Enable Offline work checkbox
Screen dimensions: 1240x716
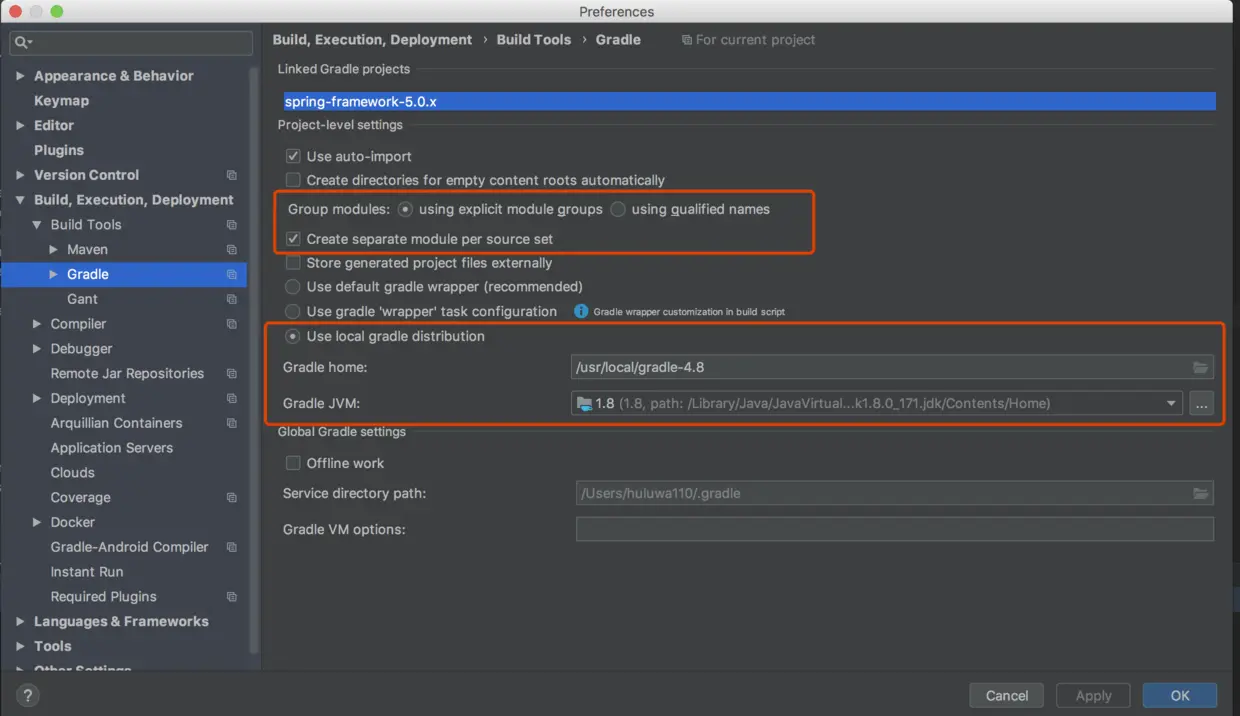293,463
